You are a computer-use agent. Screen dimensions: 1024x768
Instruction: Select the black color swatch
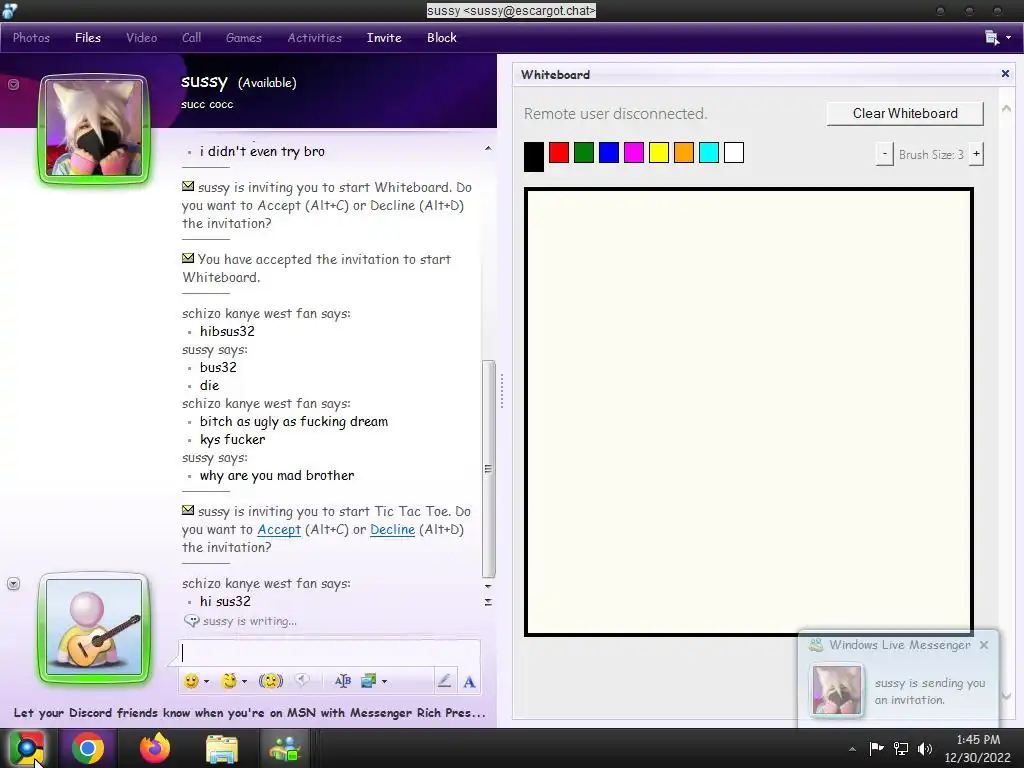click(534, 157)
